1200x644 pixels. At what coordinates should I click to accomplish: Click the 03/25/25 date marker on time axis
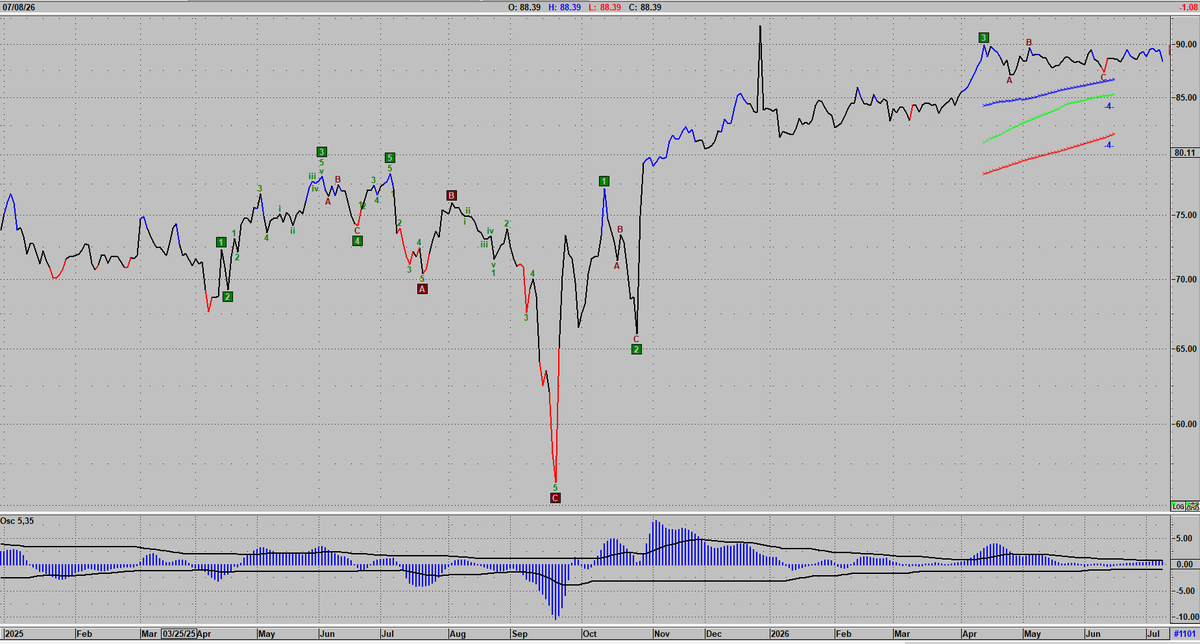point(180,634)
